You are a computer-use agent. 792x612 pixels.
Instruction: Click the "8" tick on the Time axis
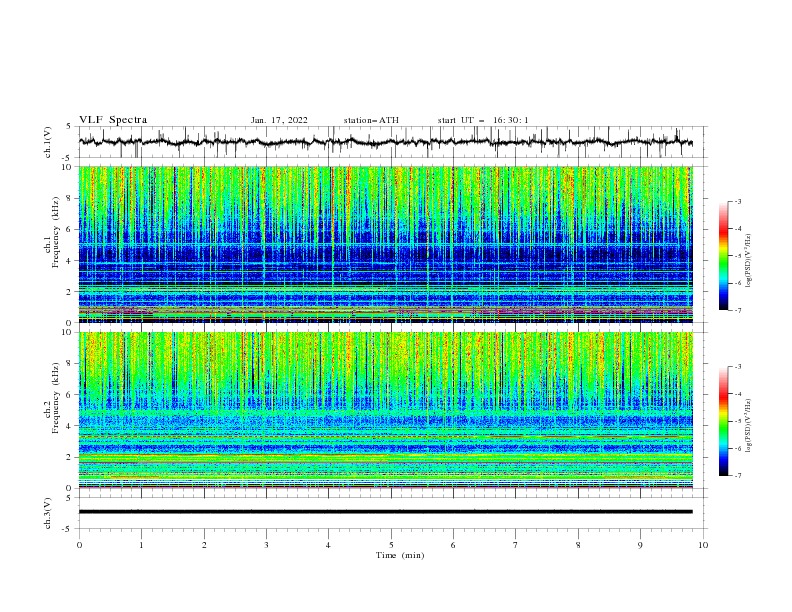[x=578, y=545]
